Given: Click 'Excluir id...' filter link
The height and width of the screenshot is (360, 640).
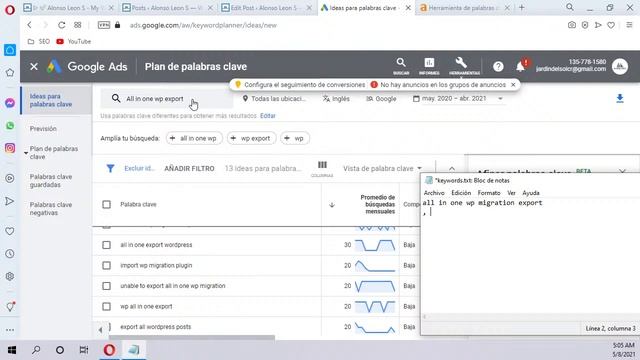Looking at the screenshot, I should point(139,169).
